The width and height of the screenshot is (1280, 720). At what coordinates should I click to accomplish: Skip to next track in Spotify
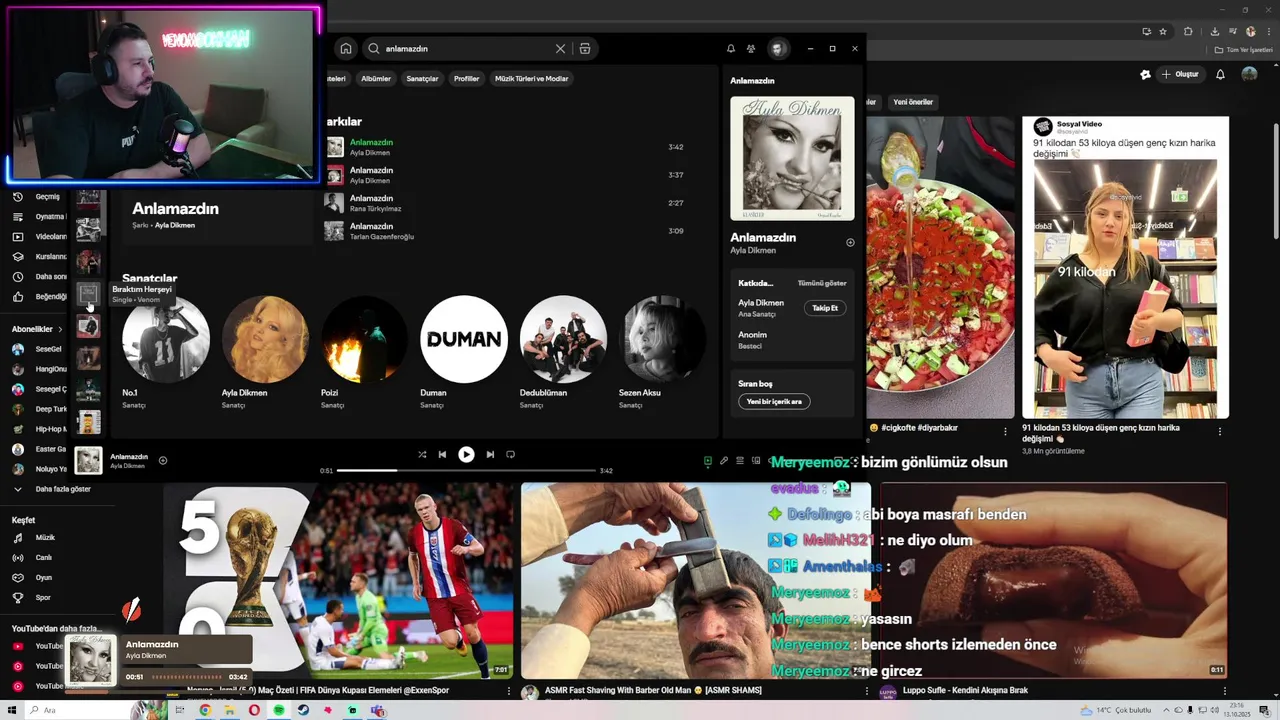point(490,454)
